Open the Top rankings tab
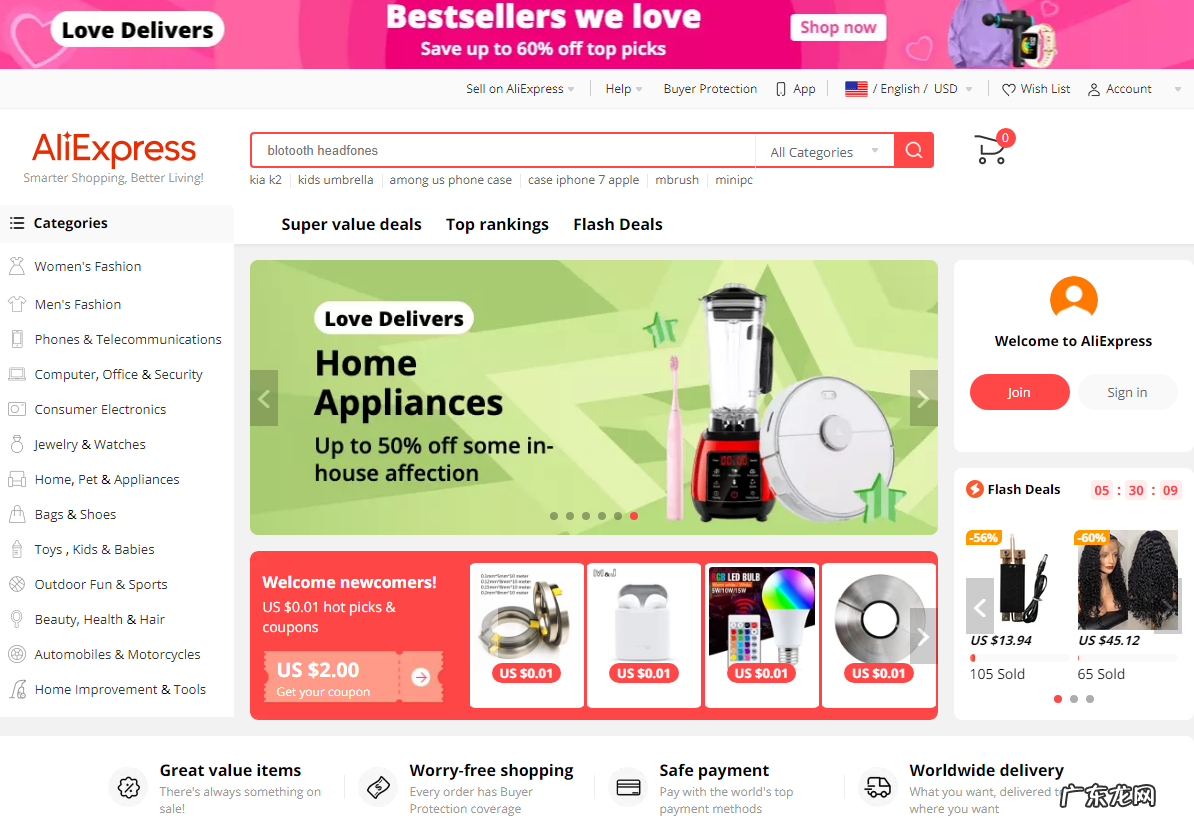The image size is (1194, 825). tap(497, 224)
